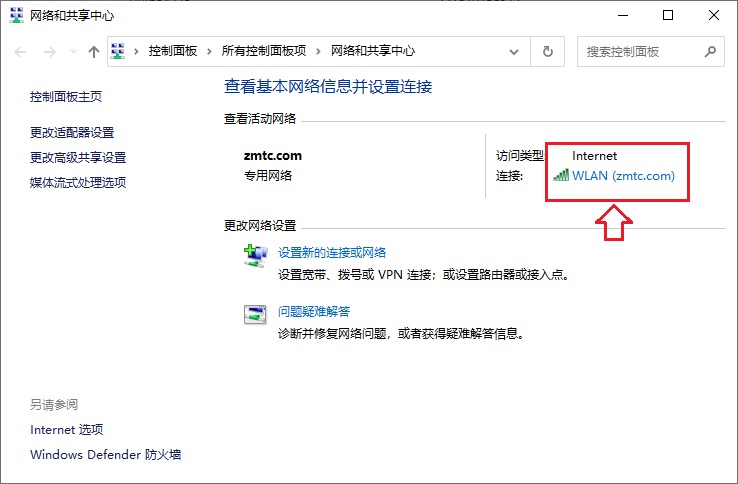
Task: Select 控制面板 in the breadcrumb path
Action: pyautogui.click(x=173, y=51)
